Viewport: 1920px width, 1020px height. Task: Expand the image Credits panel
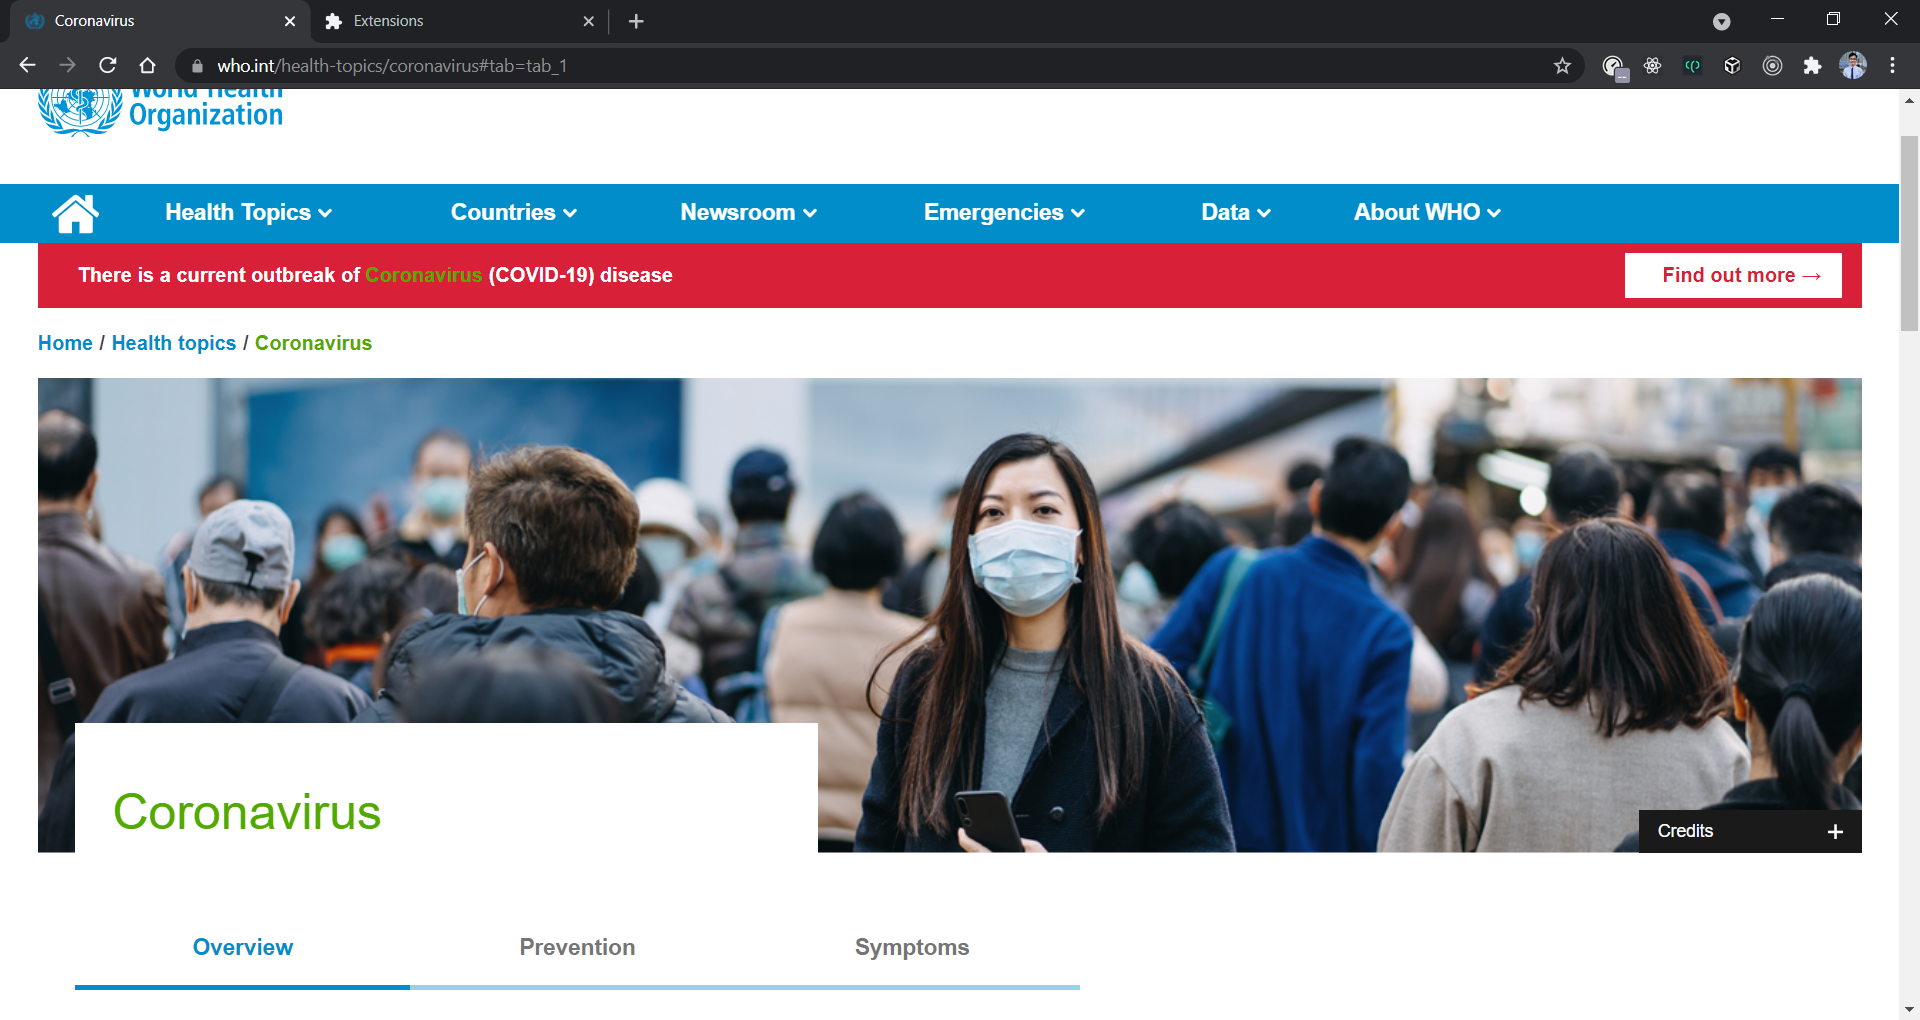pyautogui.click(x=1750, y=831)
